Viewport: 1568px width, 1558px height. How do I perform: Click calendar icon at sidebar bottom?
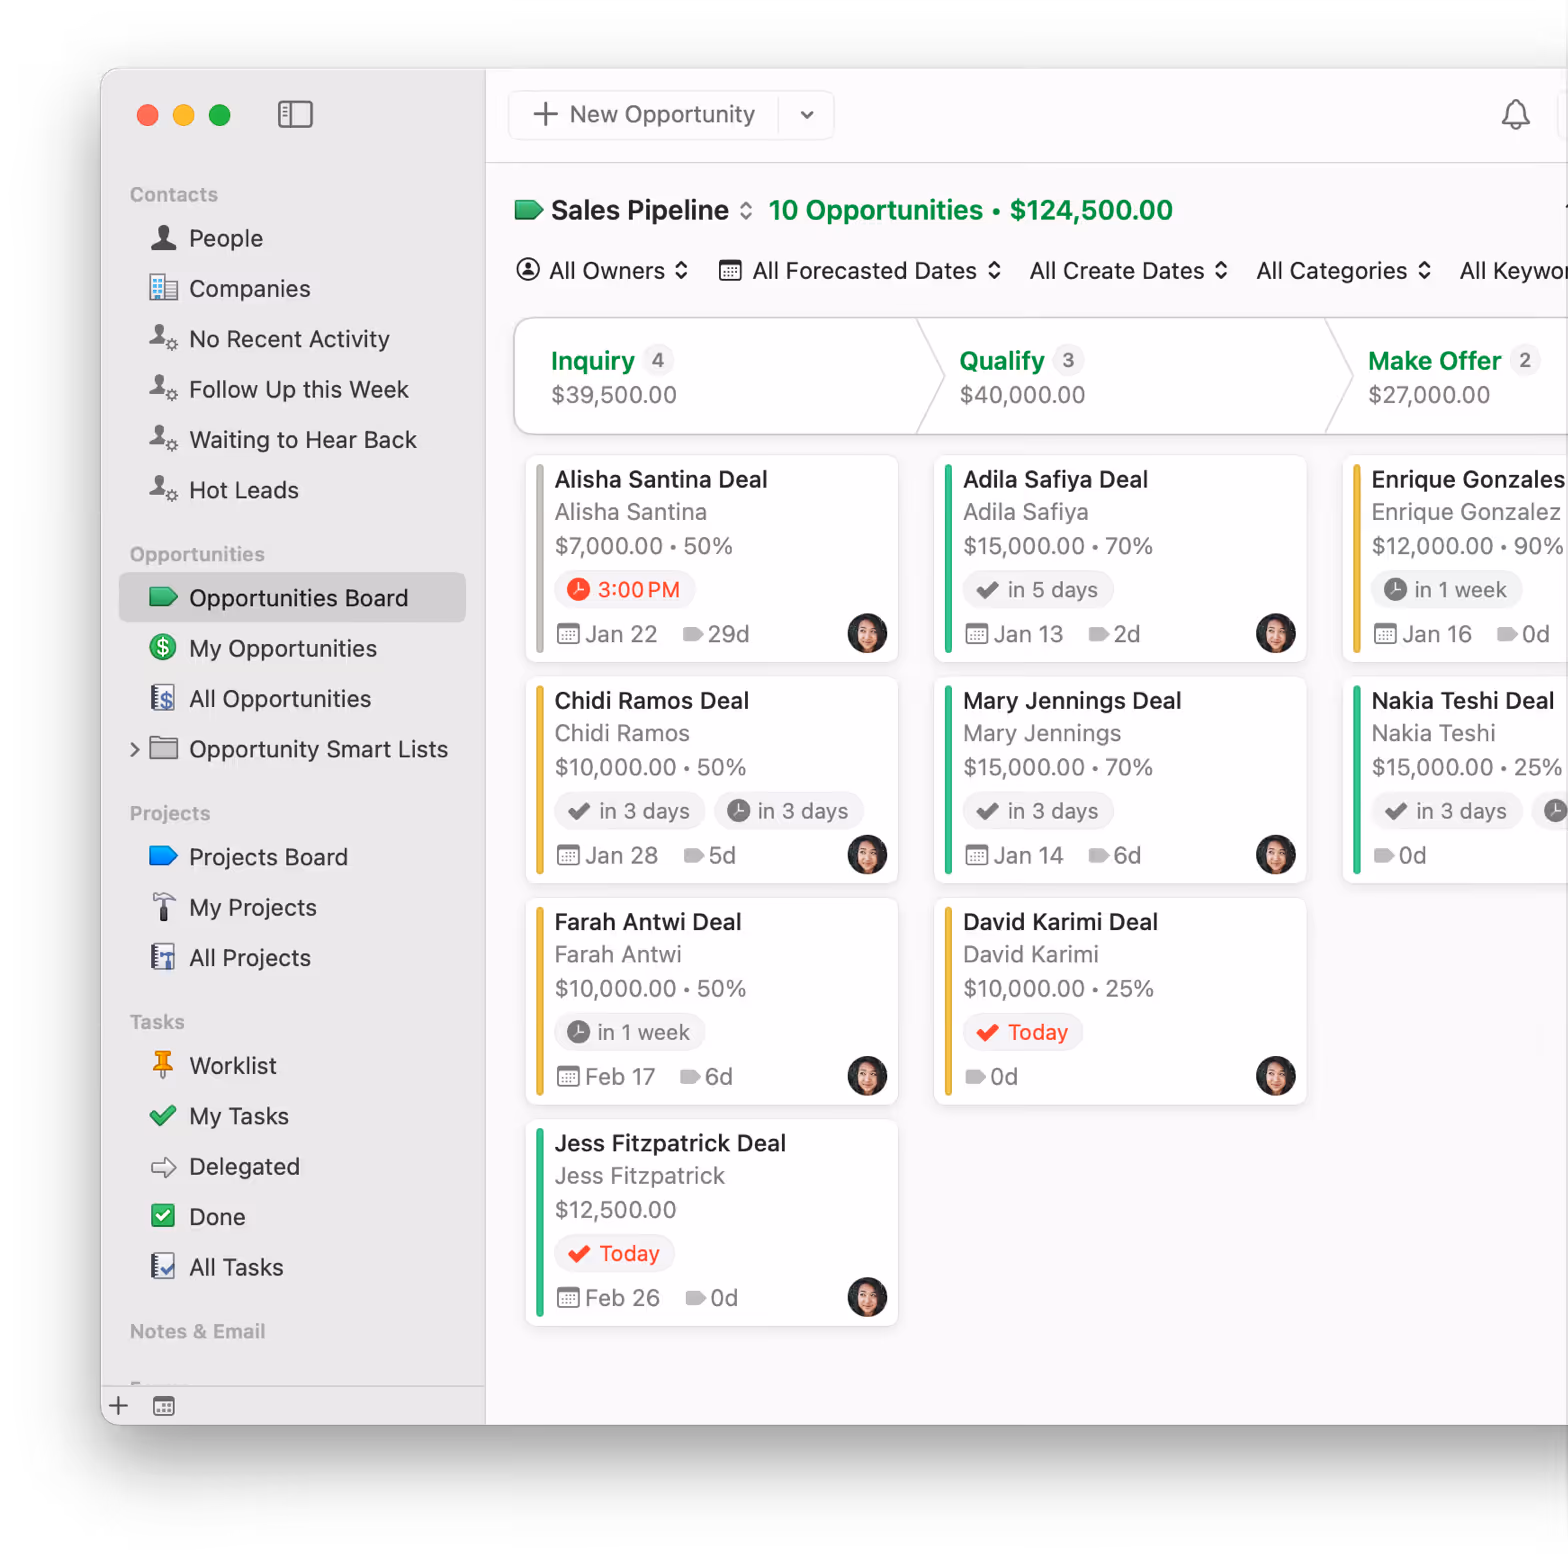(x=164, y=1406)
